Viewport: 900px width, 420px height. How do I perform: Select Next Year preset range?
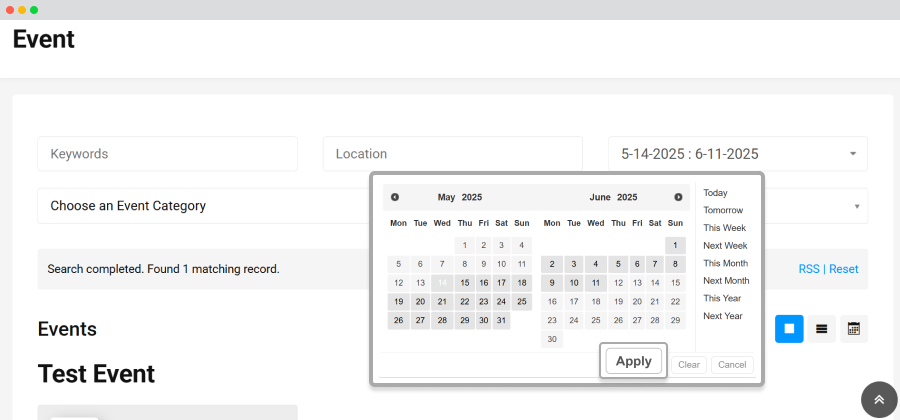723,316
